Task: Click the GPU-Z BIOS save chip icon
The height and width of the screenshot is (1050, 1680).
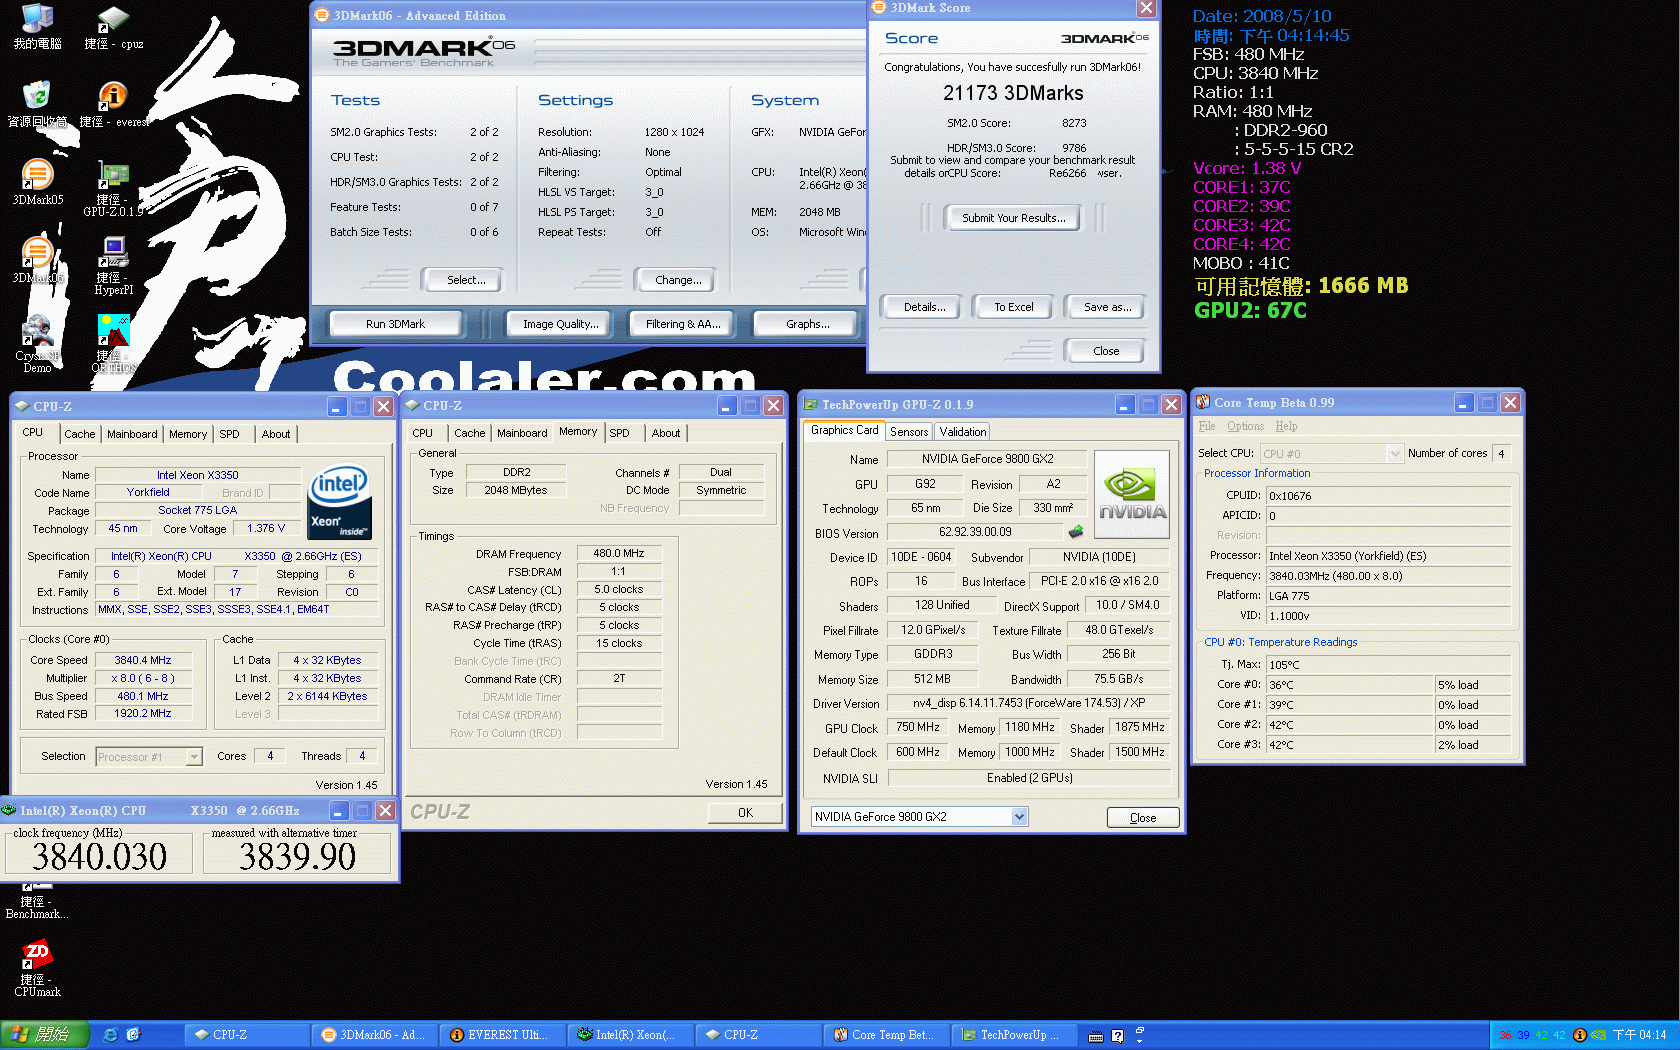Action: [x=1076, y=532]
